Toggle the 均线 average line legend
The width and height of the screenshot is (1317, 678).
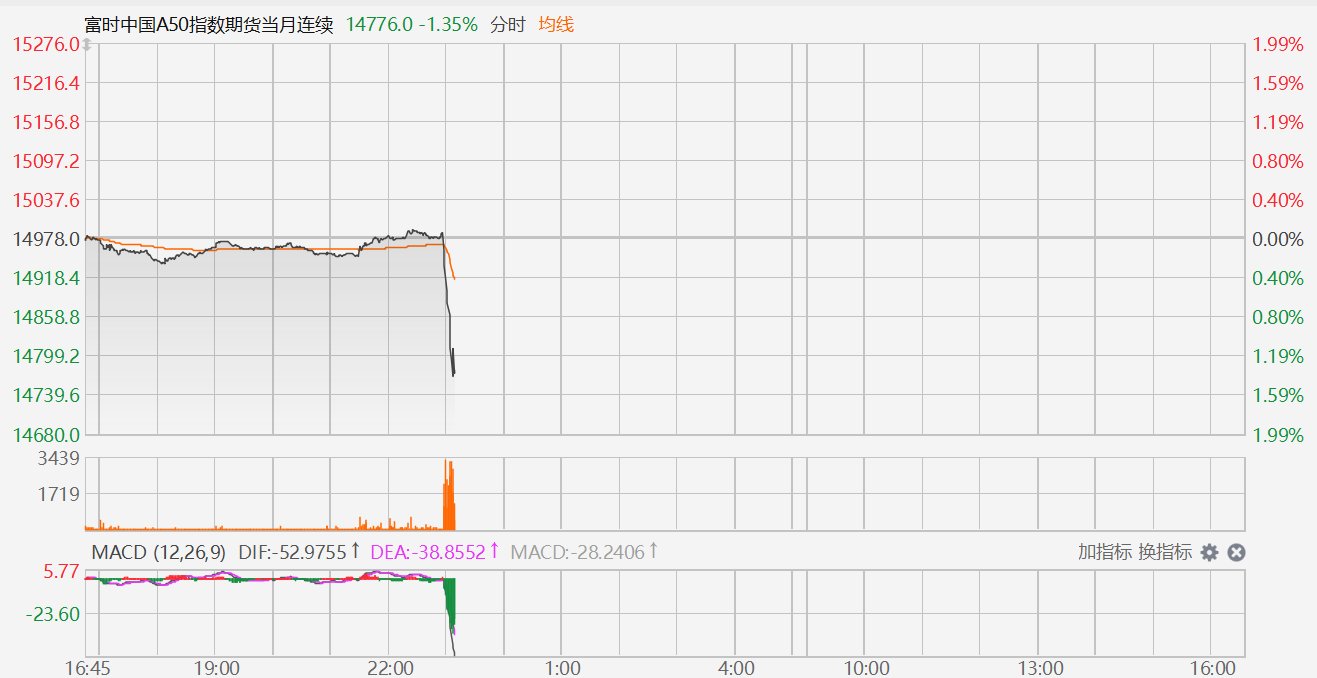pyautogui.click(x=556, y=24)
